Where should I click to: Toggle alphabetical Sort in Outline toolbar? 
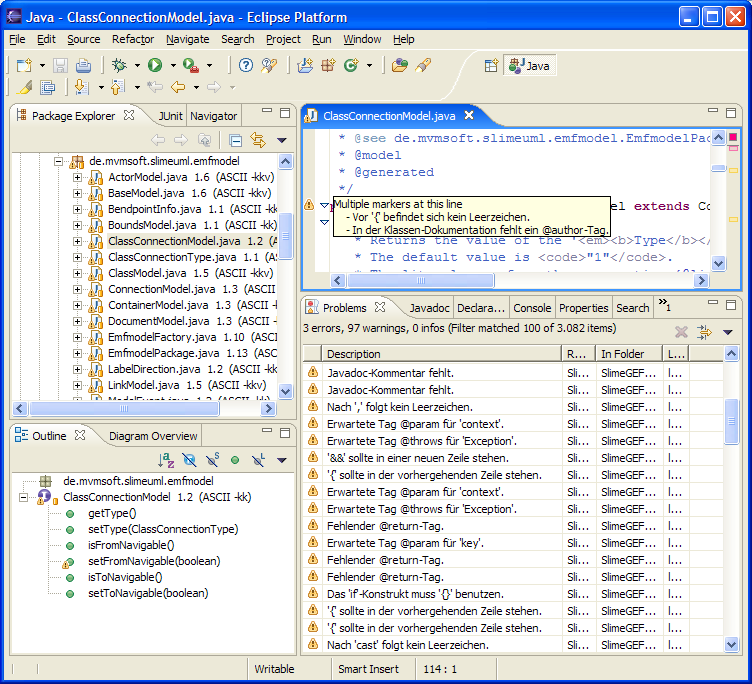[x=166, y=460]
